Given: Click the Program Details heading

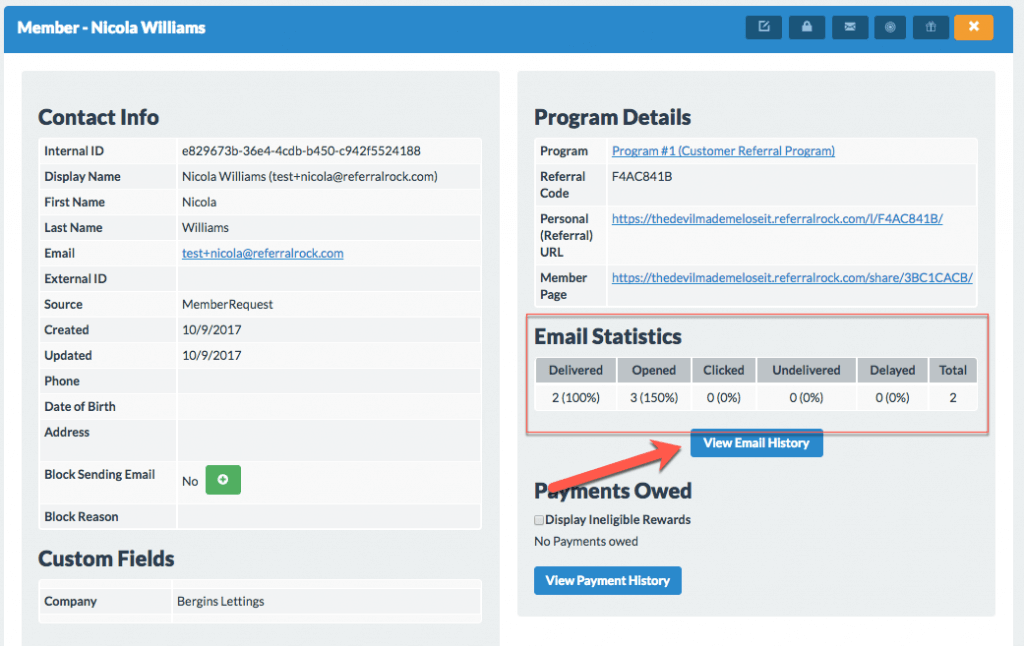Looking at the screenshot, I should click(x=613, y=117).
